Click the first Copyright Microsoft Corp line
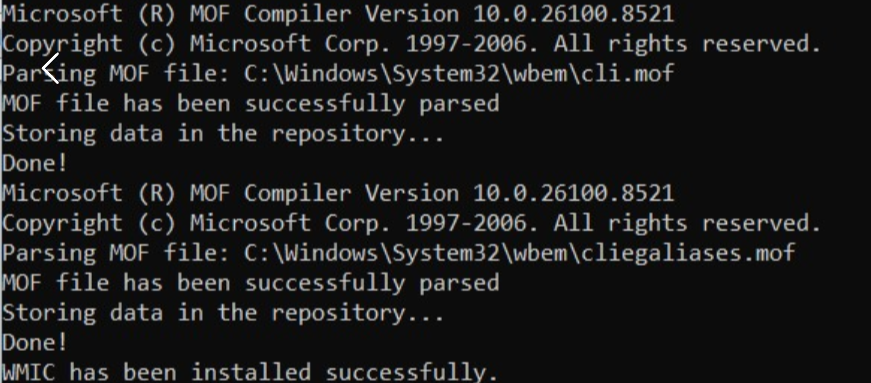 point(411,44)
